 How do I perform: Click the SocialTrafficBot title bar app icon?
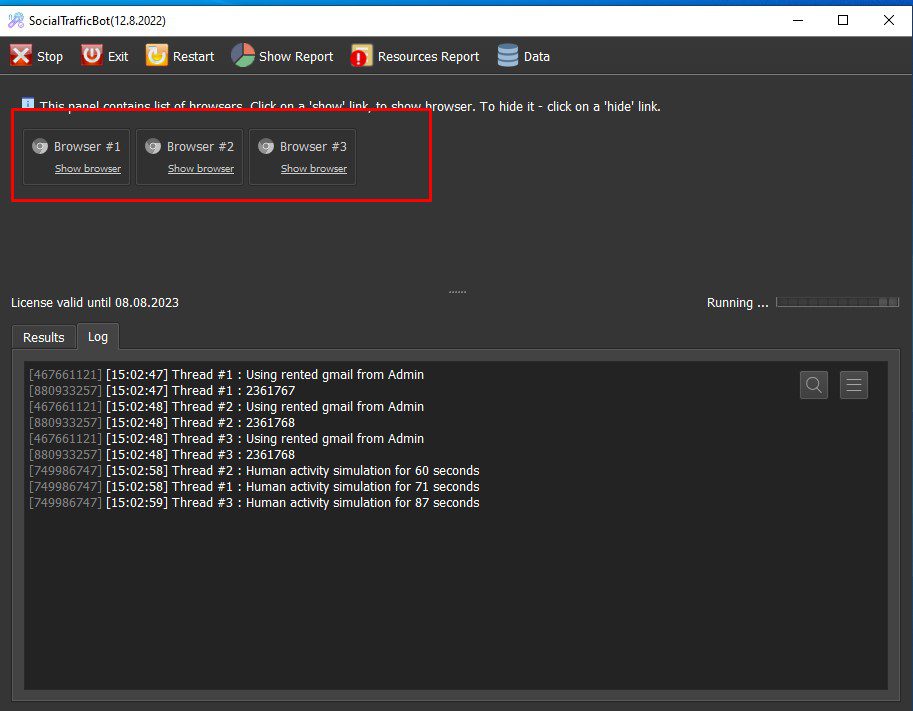click(16, 21)
